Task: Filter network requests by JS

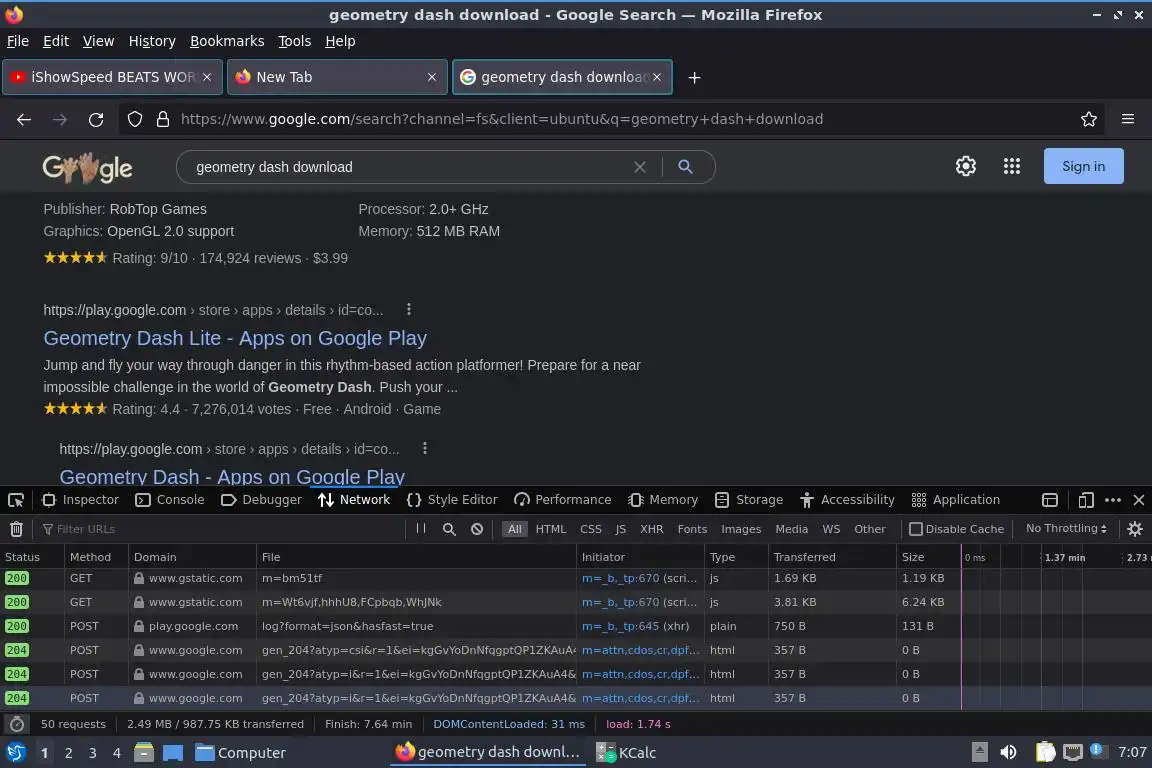Action: coord(621,529)
